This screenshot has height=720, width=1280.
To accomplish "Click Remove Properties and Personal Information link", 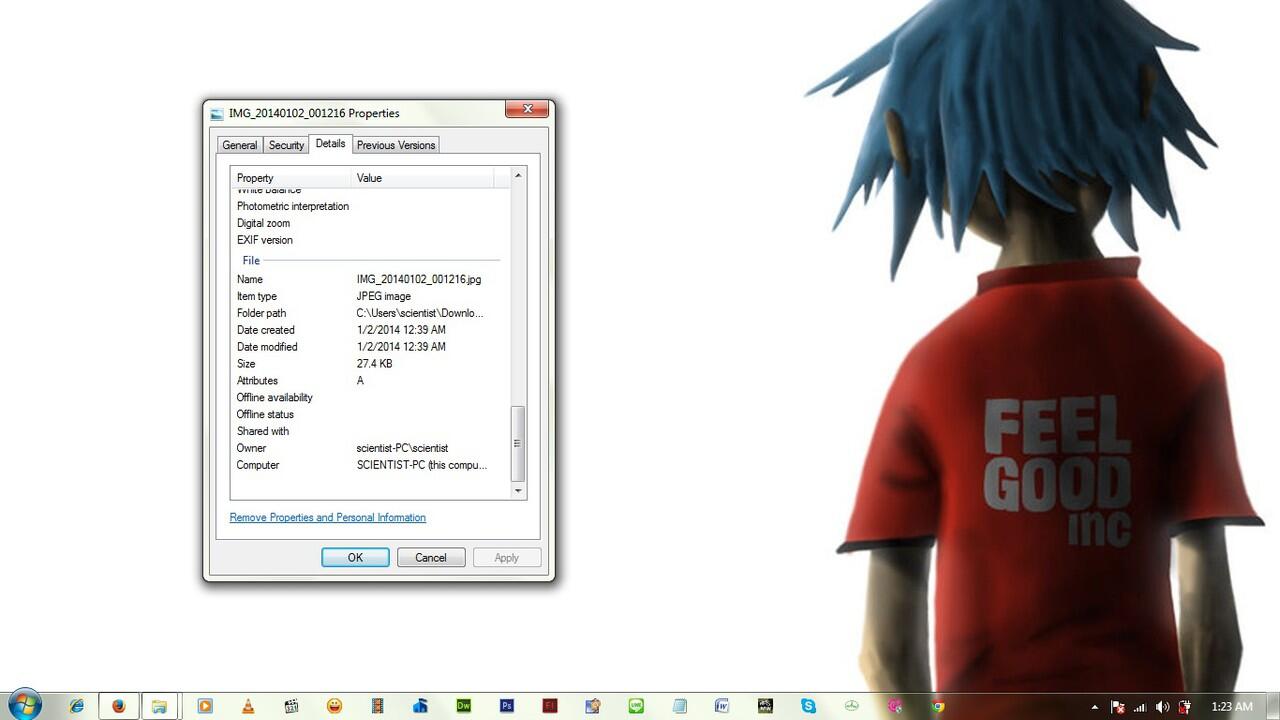I will (328, 517).
